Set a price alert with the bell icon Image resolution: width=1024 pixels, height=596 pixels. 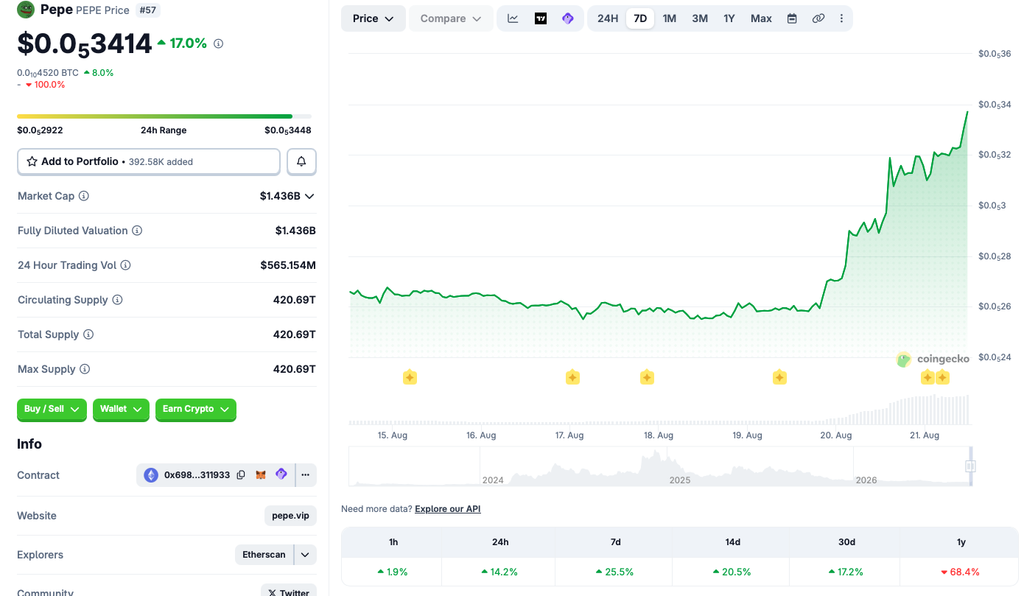301,161
